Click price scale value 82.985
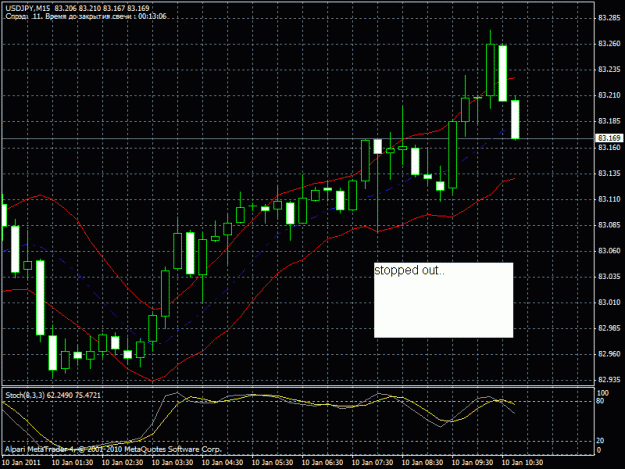Image resolution: width=625 pixels, height=469 pixels. point(609,328)
